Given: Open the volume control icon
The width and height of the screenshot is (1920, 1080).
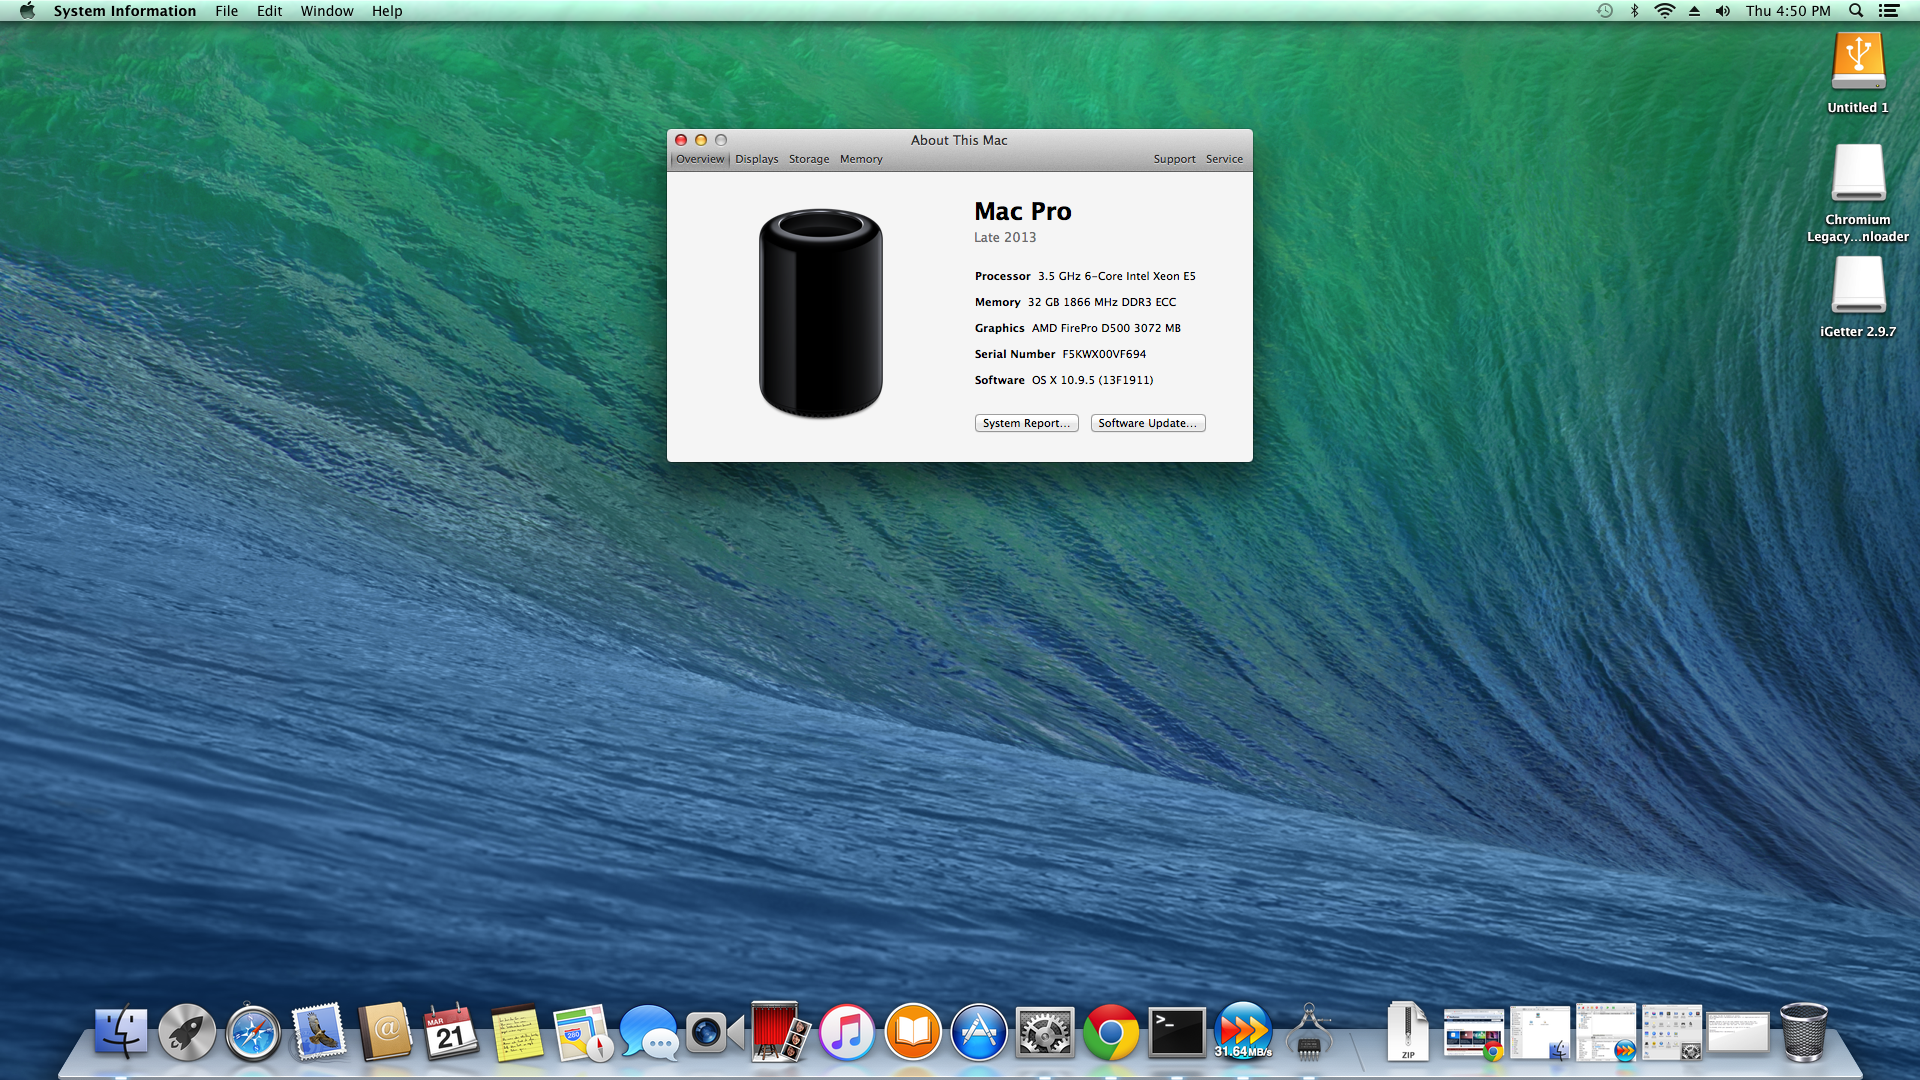Looking at the screenshot, I should click(x=1722, y=11).
